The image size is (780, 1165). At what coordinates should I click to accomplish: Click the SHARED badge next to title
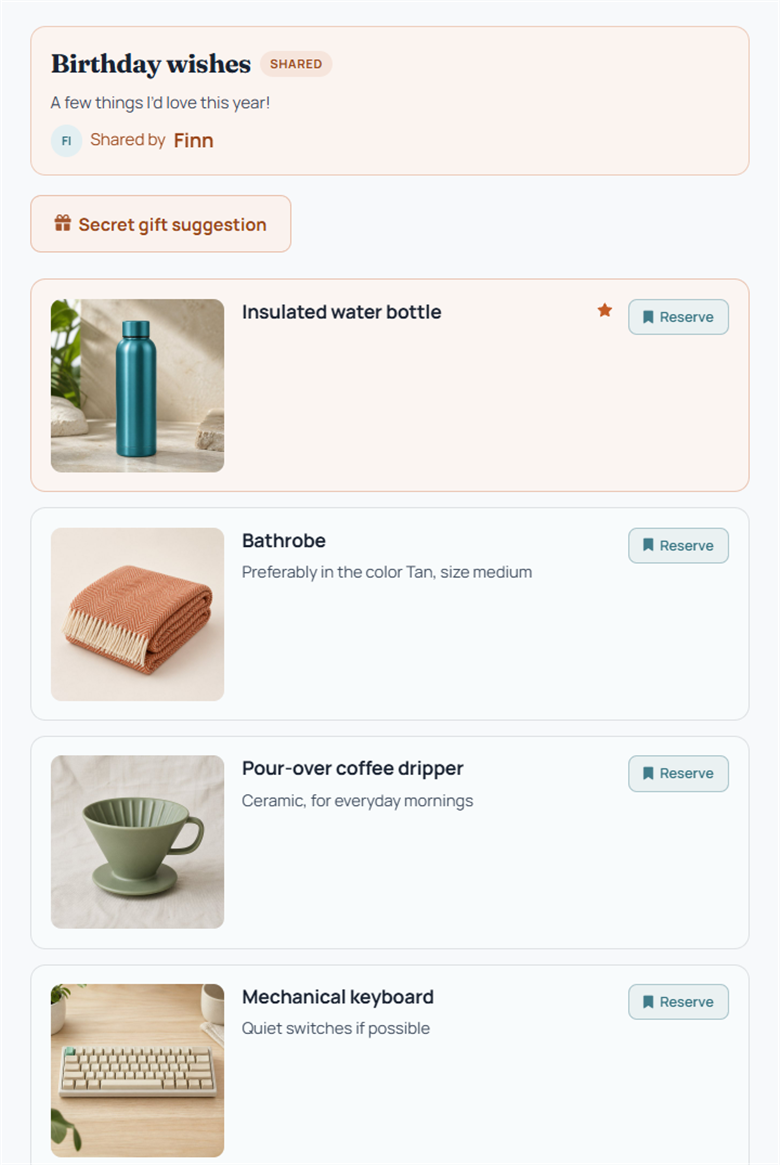[296, 64]
